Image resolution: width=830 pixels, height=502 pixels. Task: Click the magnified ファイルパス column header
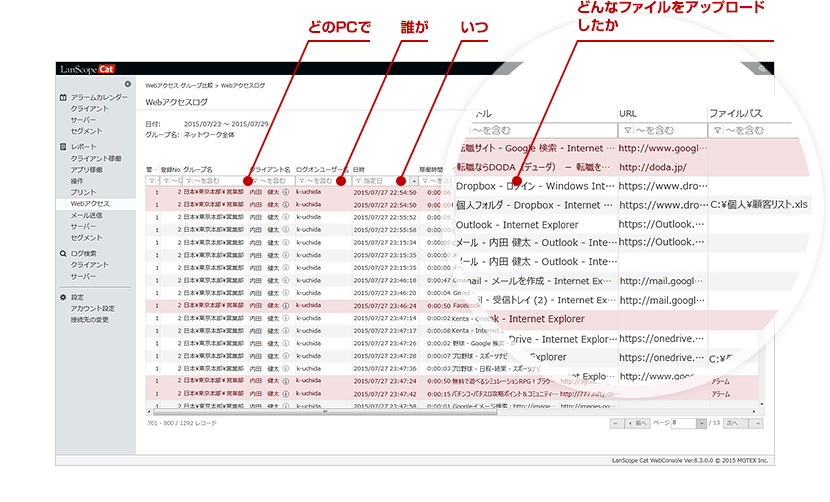735,113
